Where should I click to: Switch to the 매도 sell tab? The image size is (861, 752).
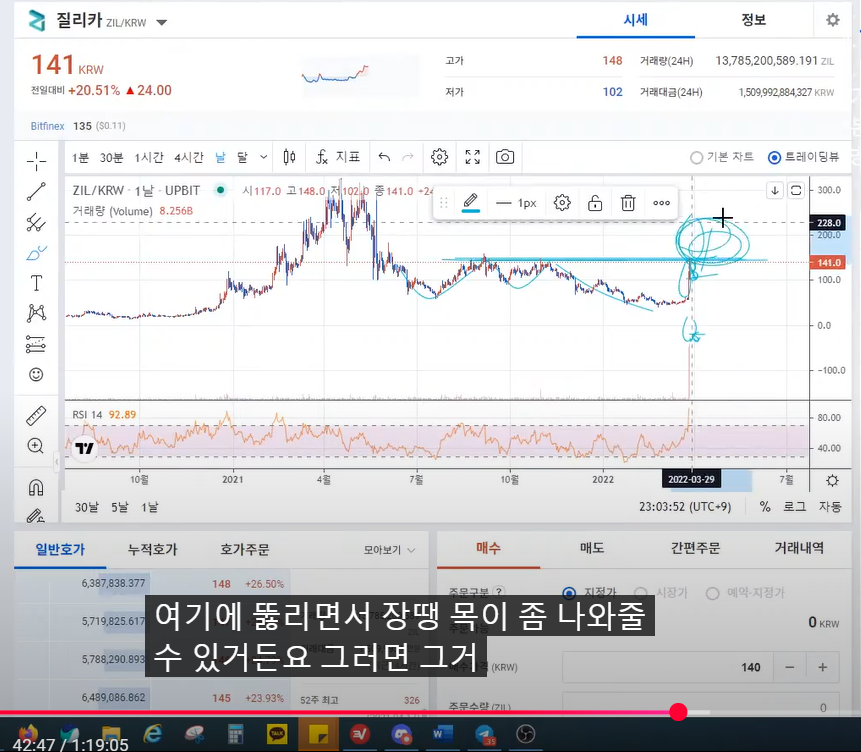[x=592, y=548]
